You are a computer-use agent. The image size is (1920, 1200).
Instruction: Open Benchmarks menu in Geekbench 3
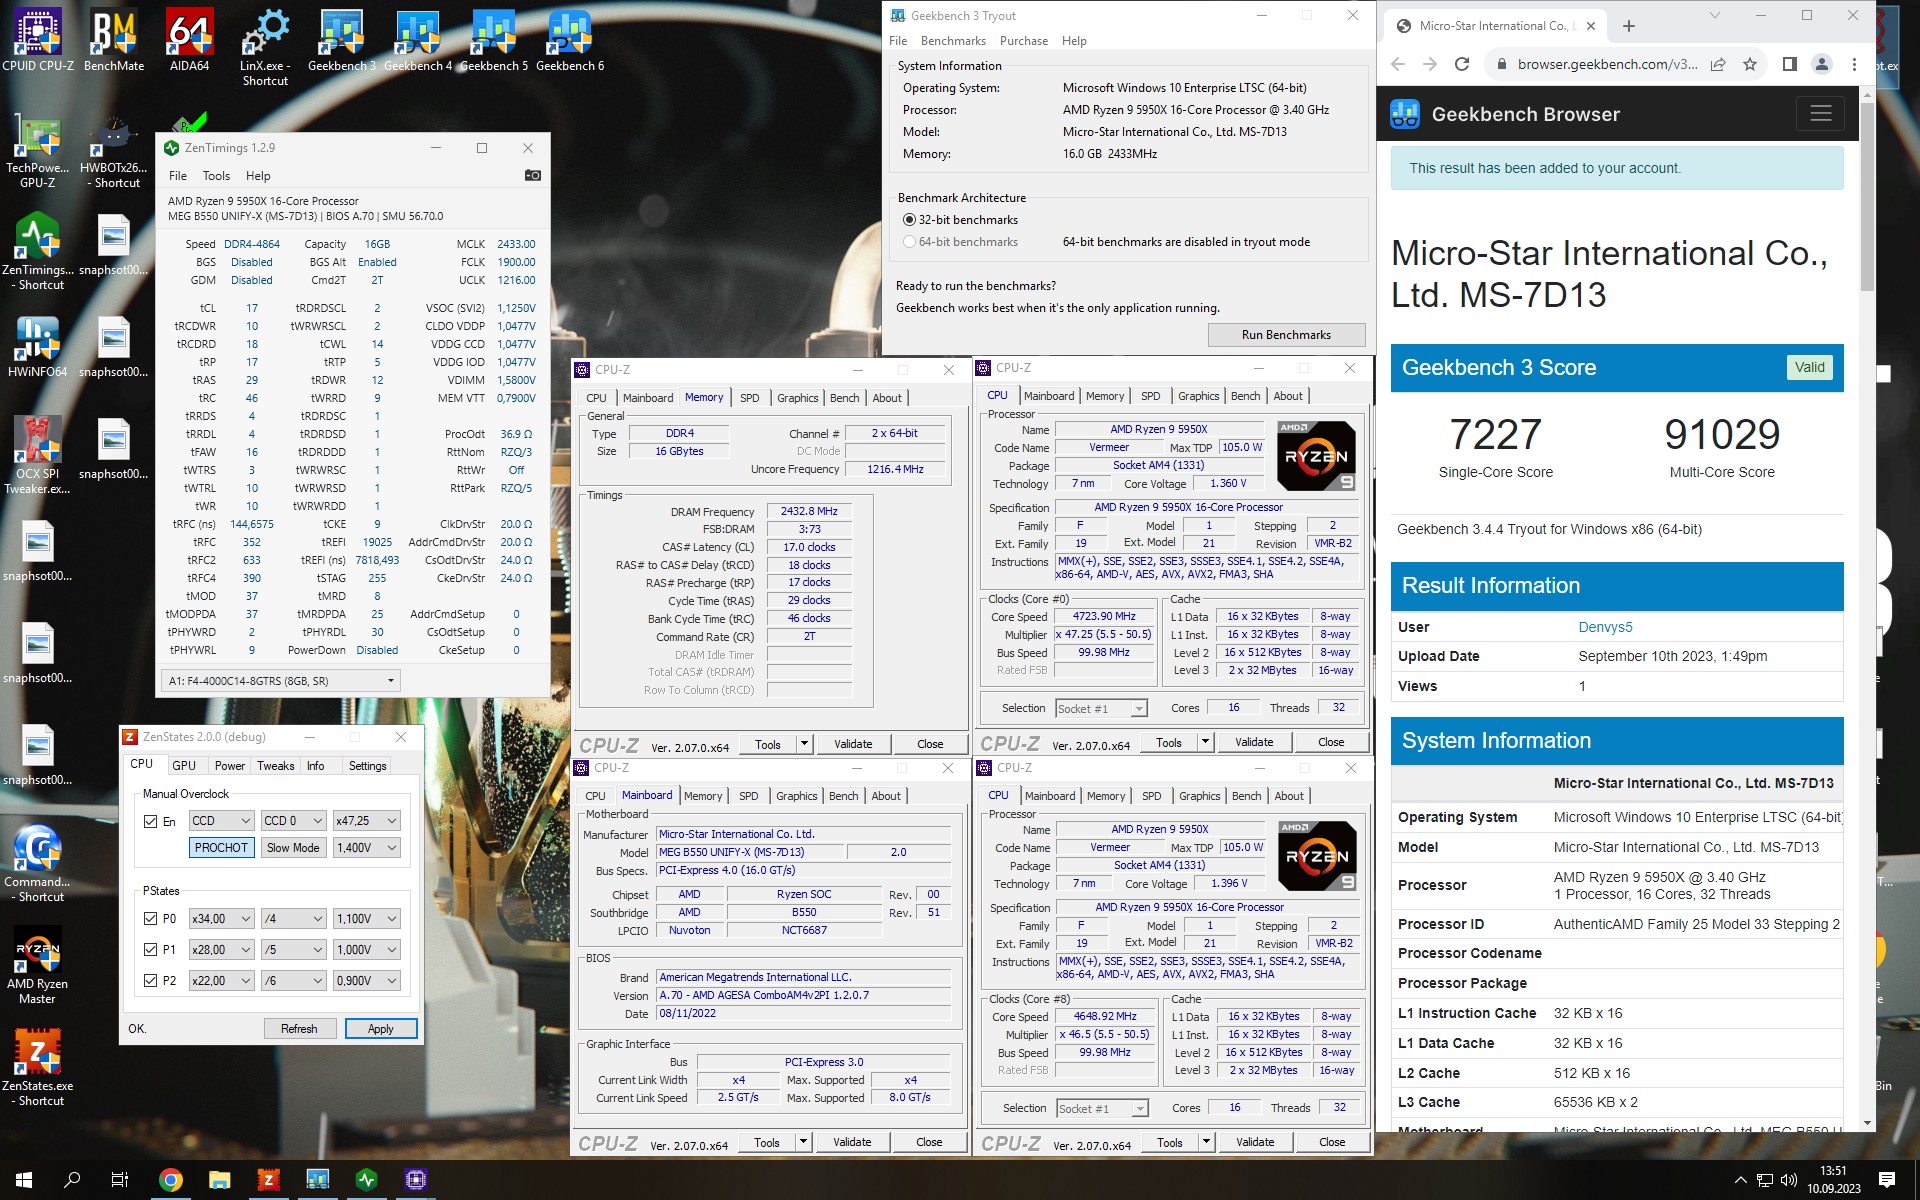click(952, 41)
